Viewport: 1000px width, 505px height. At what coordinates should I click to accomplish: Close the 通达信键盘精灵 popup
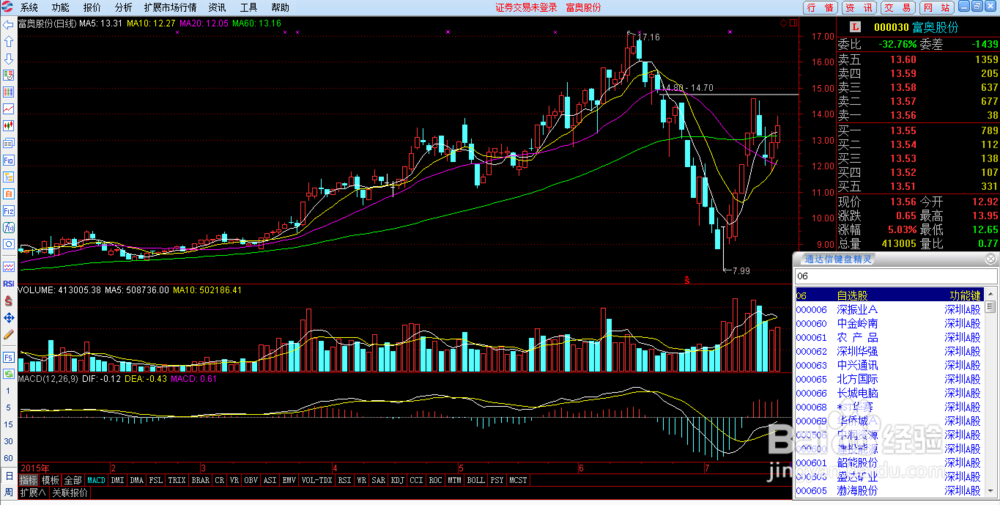click(990, 259)
